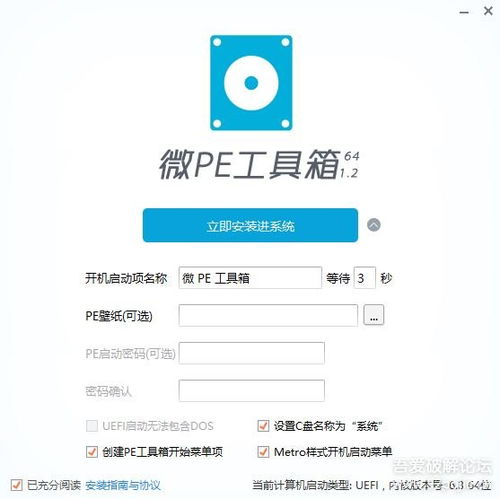Uncheck the already read agreement checkbox
Viewport: 500px width, 499px height.
pos(16,485)
